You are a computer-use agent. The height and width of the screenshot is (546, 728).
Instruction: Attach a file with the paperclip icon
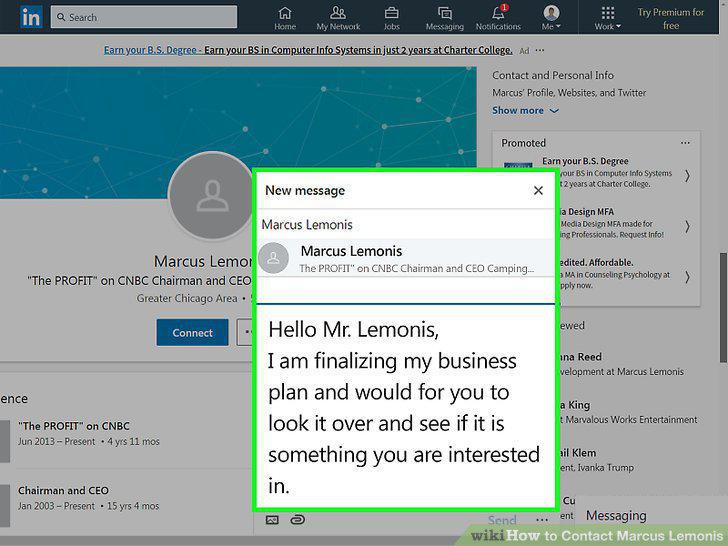(x=298, y=520)
